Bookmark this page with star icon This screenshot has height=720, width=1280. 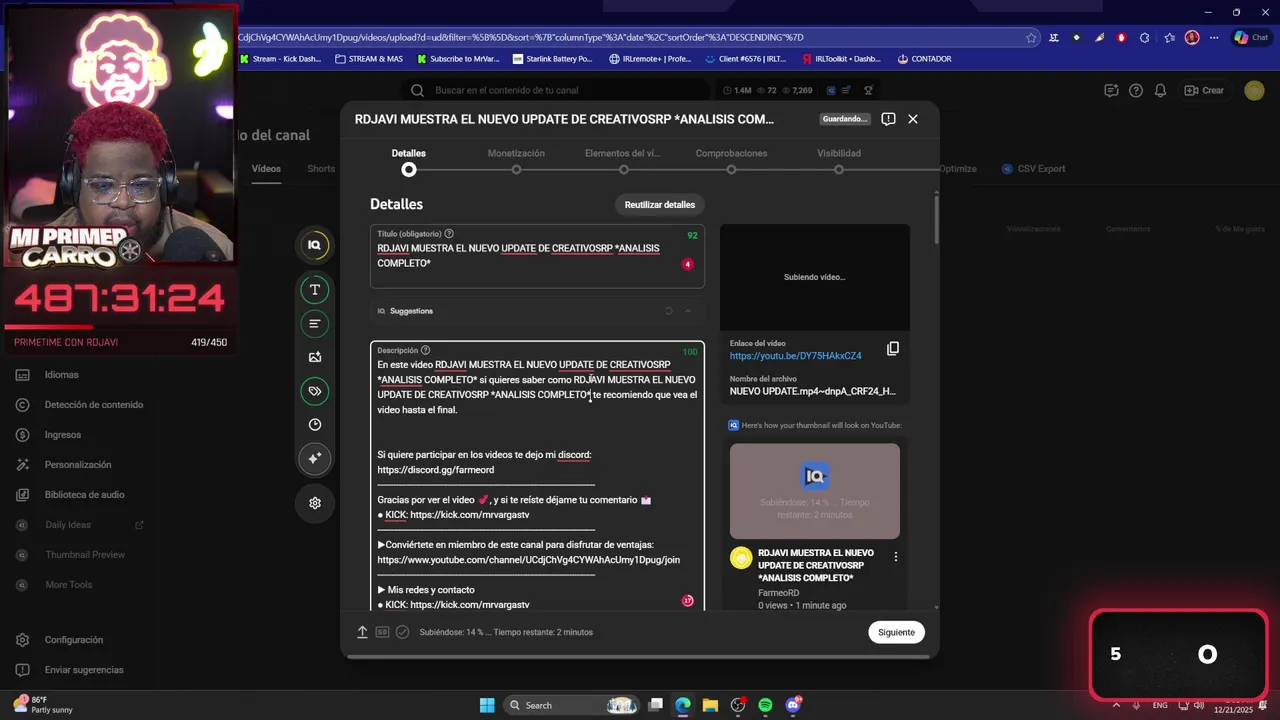click(x=1031, y=38)
